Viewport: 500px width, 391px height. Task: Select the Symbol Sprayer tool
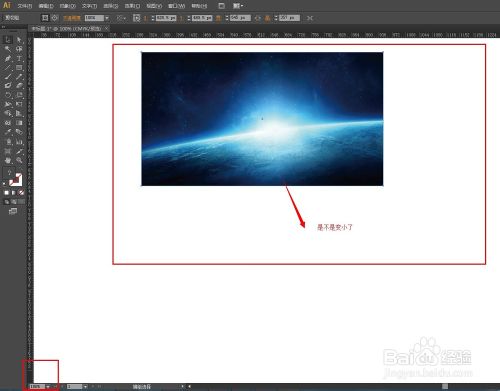pos(8,142)
